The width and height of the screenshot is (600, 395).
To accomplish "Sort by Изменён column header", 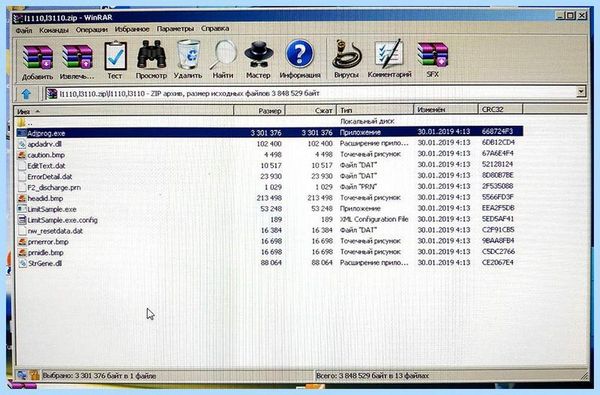I will [446, 110].
